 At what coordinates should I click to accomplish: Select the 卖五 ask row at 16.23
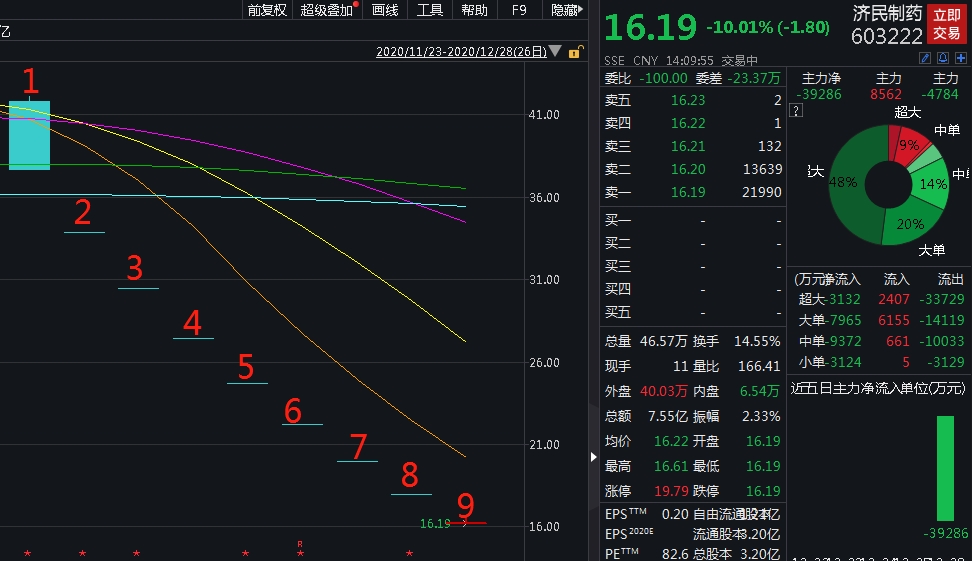692,100
